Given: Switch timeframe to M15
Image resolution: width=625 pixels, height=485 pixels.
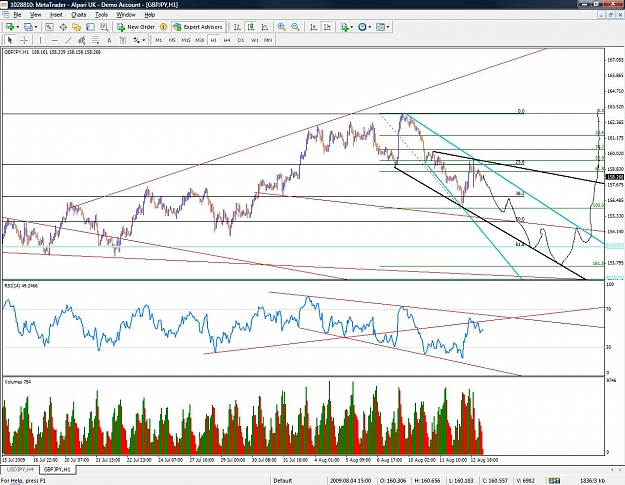Looking at the screenshot, I should [186, 40].
